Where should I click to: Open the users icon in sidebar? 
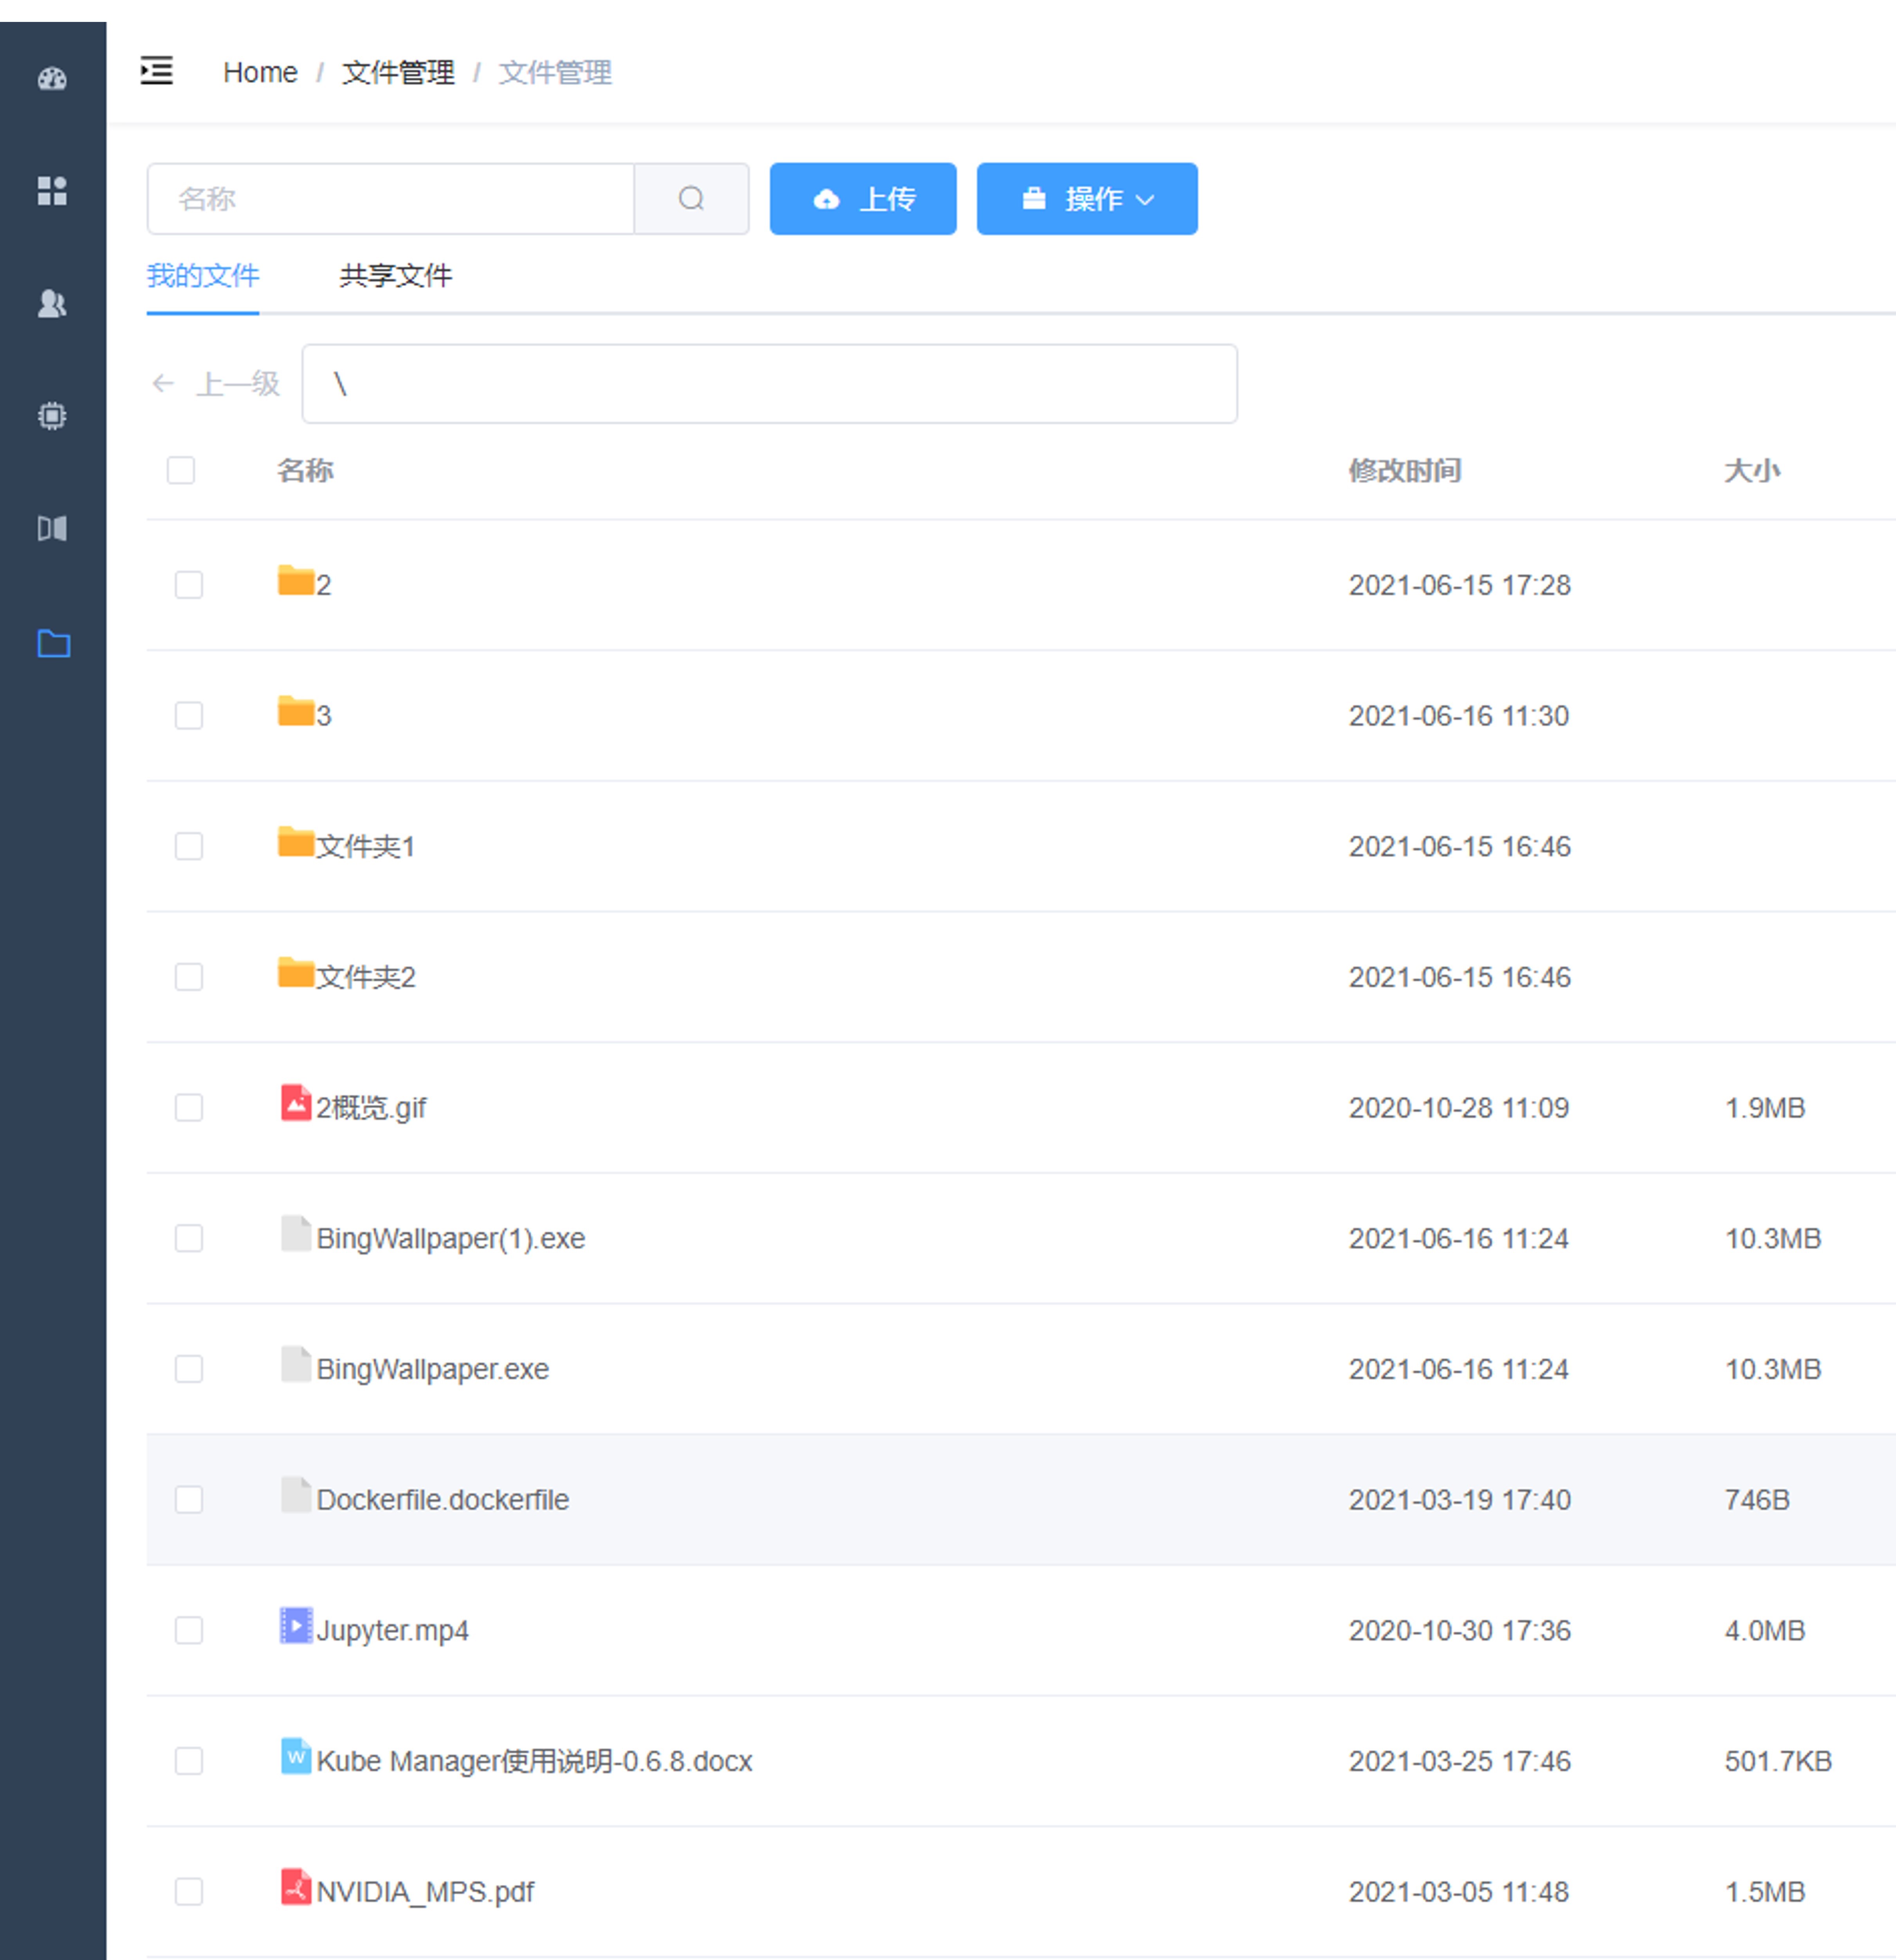[x=52, y=303]
